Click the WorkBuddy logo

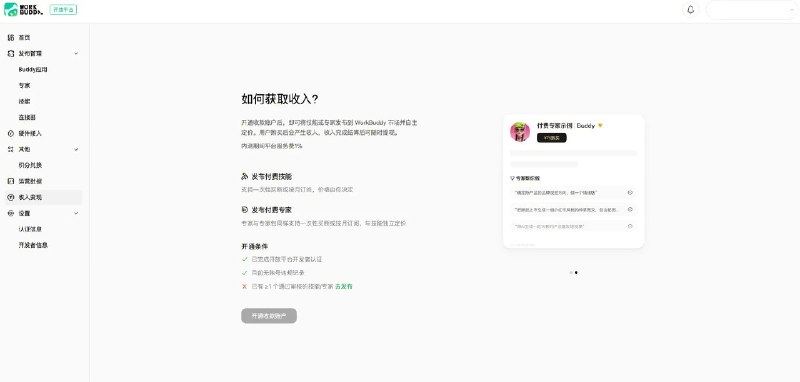[x=23, y=9]
